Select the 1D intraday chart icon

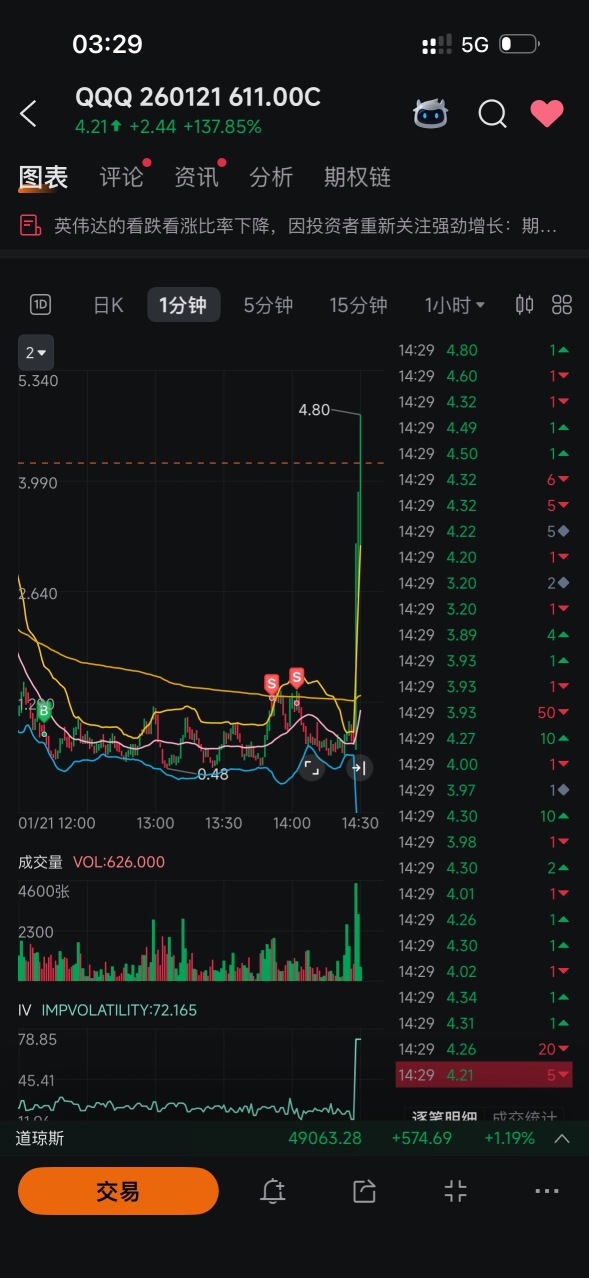pyautogui.click(x=40, y=305)
